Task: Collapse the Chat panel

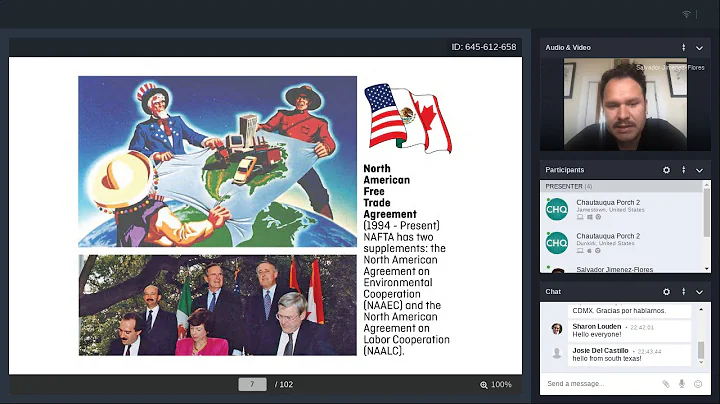Action: tap(699, 292)
